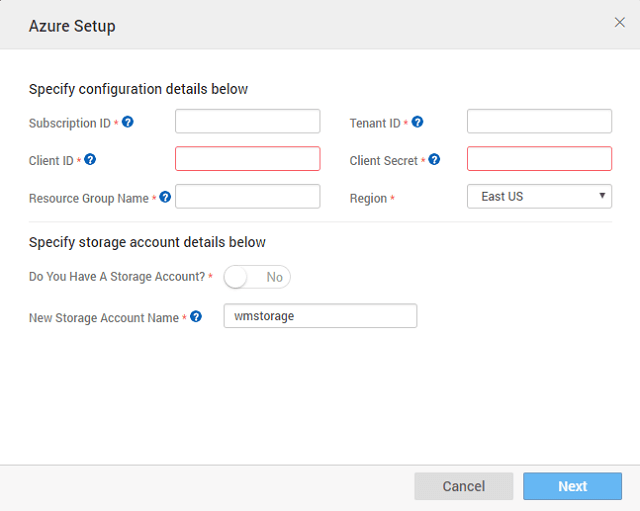
Task: Click the Subscription ID text field
Action: click(247, 122)
